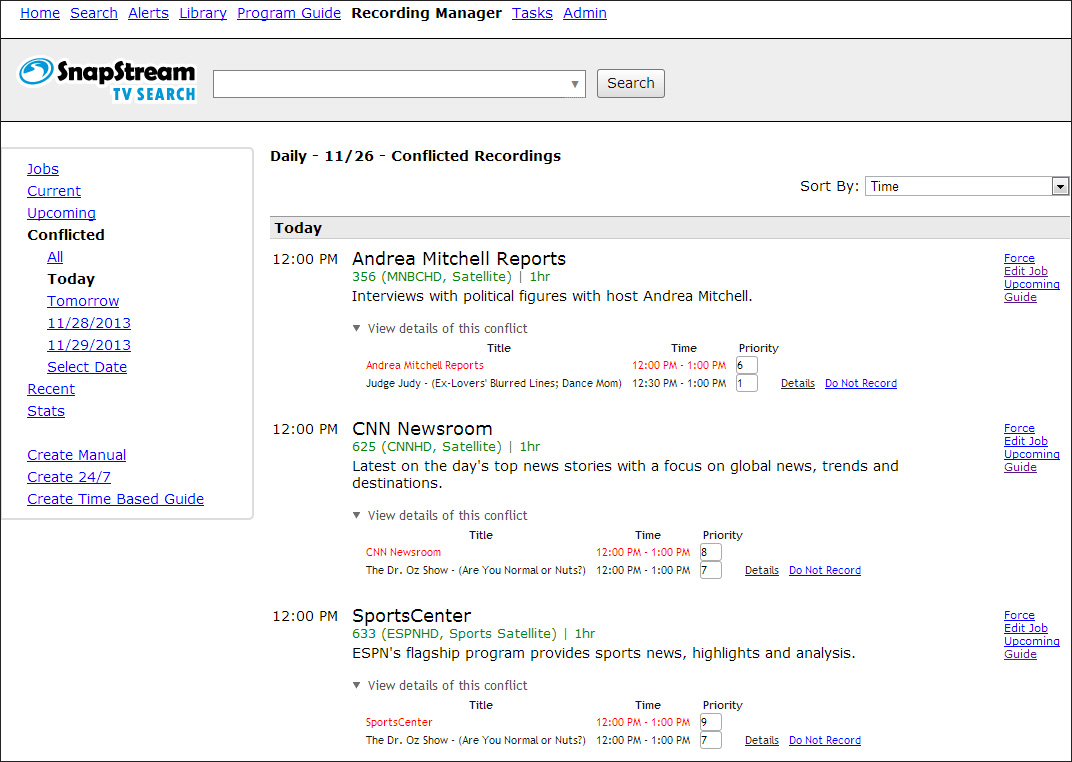Go to the Library menu item
This screenshot has width=1072, height=762.
tap(203, 13)
